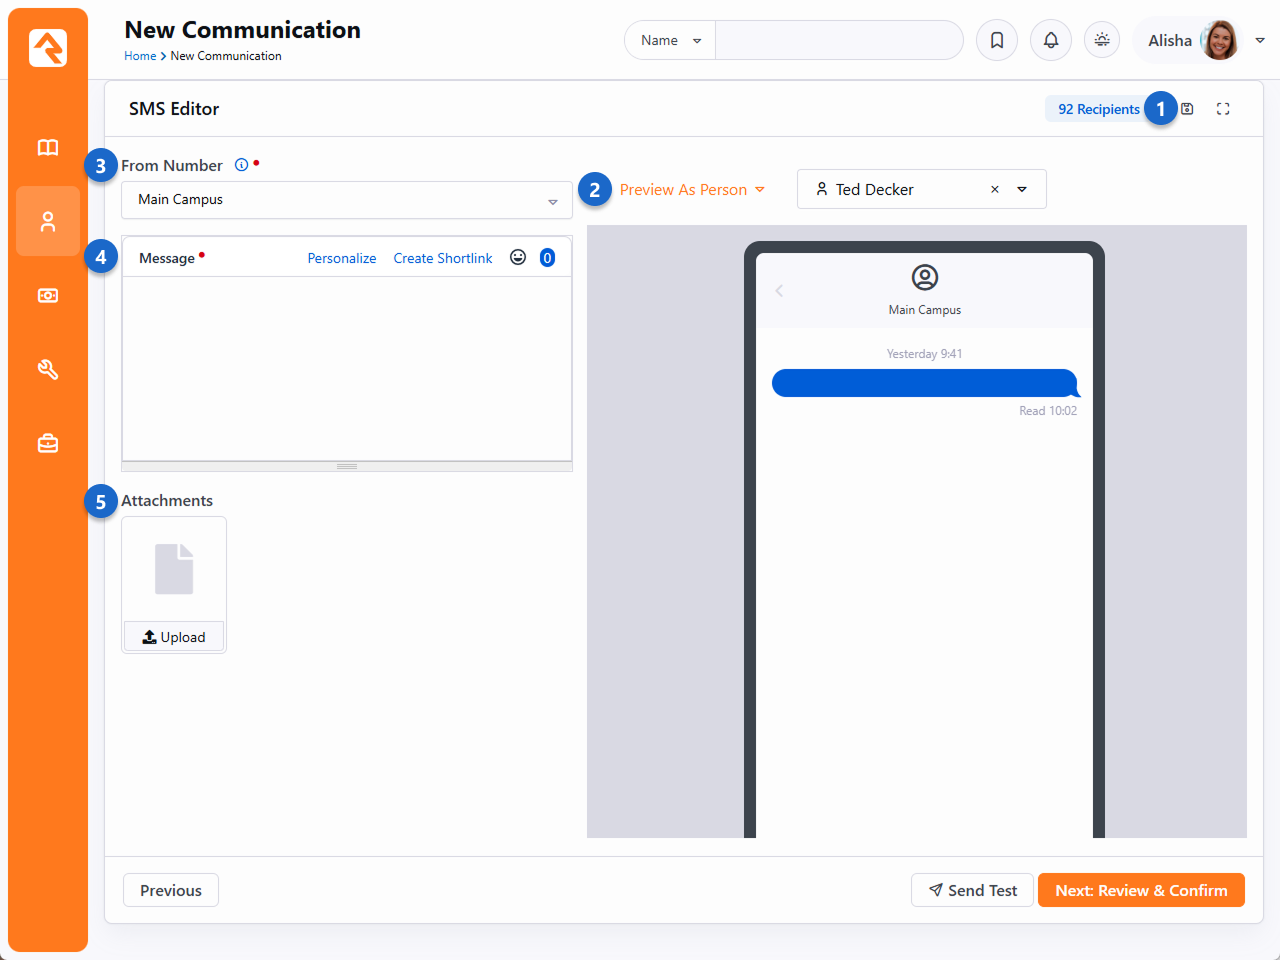Toggle light/dark theme sun icon
Viewport: 1280px width, 960px height.
click(x=1101, y=40)
